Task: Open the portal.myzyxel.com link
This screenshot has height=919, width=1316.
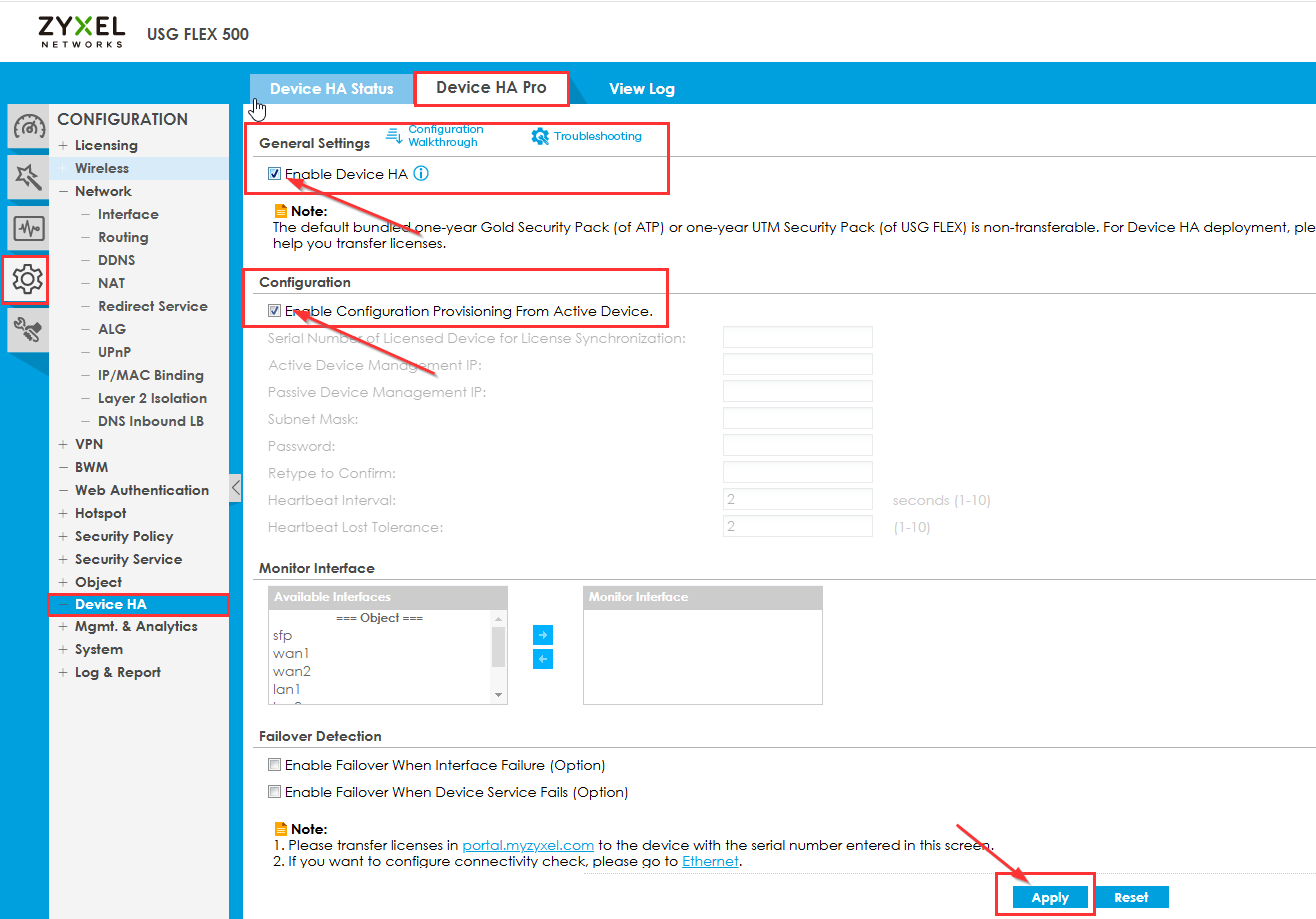Action: [528, 845]
